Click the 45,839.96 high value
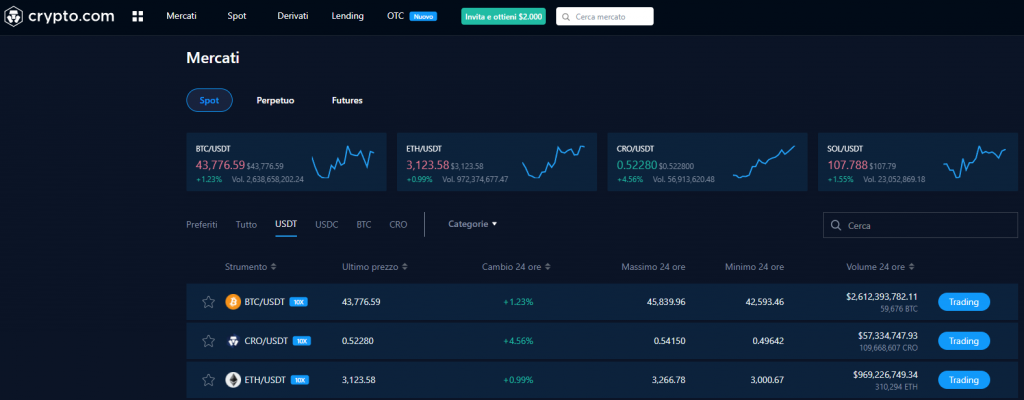 (665, 302)
